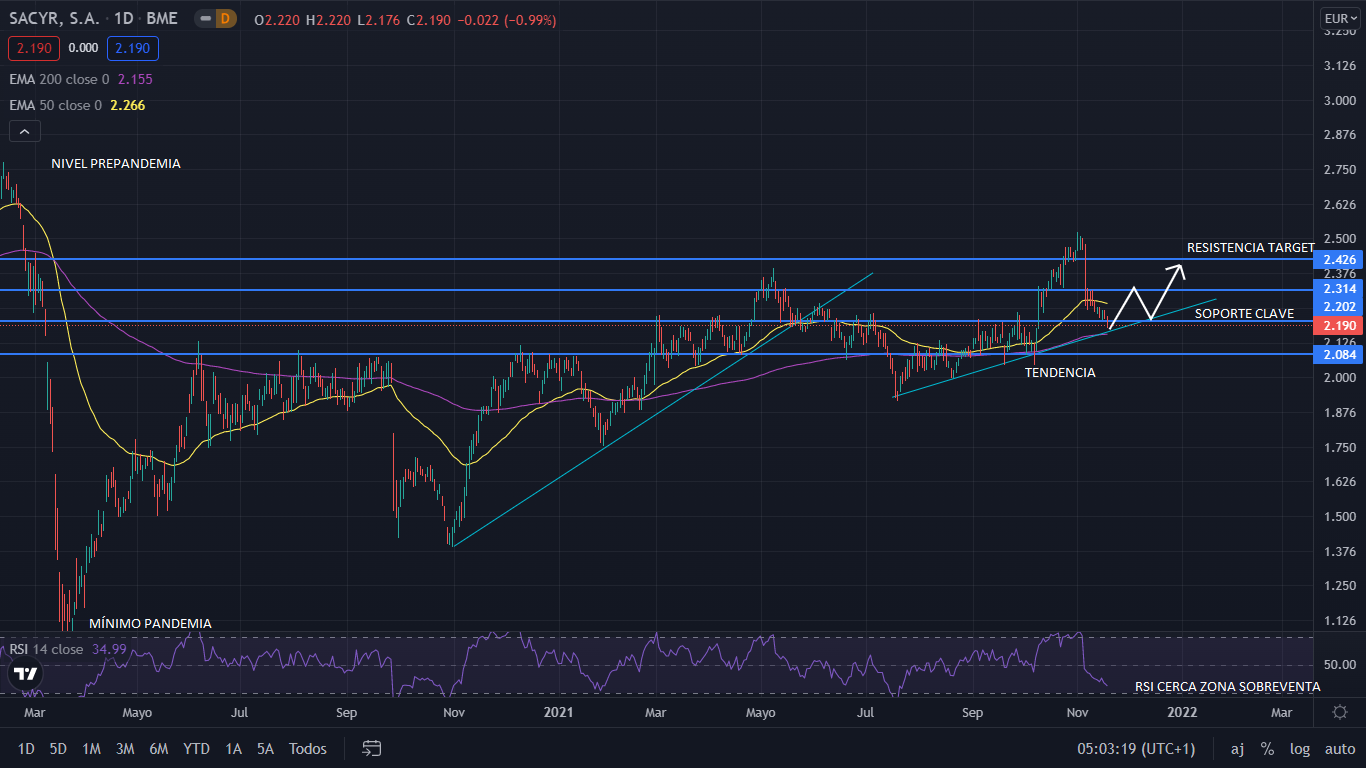The width and height of the screenshot is (1366, 768).
Task: Open timezone menu showing 05:03:19 (UTC+1)
Action: (x=1136, y=748)
